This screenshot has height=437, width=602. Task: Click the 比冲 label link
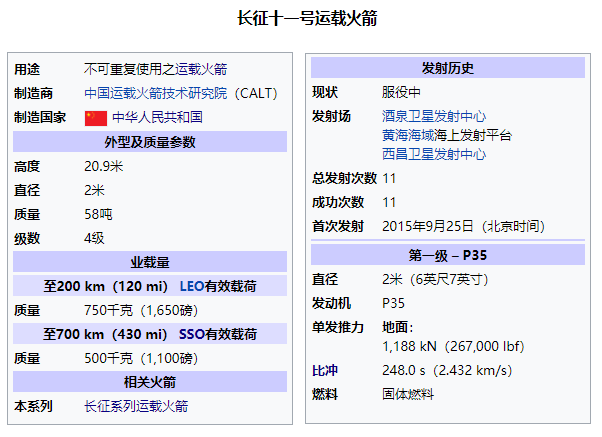325,371
